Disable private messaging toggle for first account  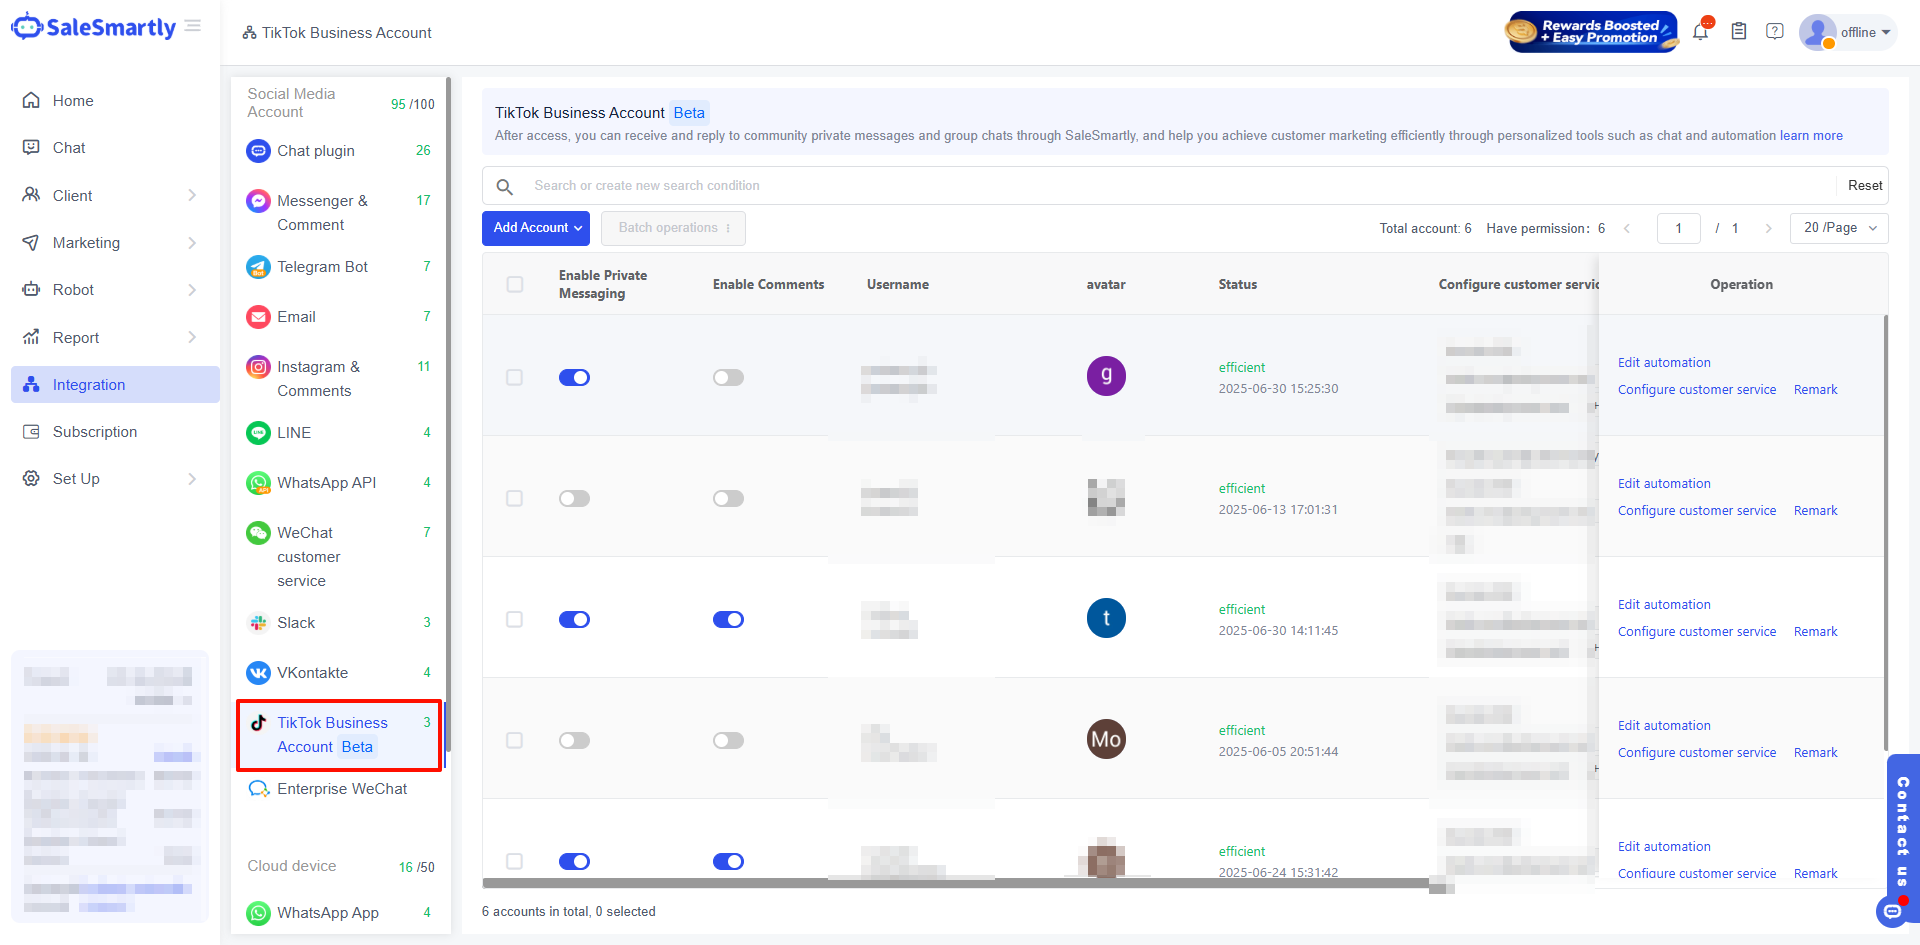(574, 378)
